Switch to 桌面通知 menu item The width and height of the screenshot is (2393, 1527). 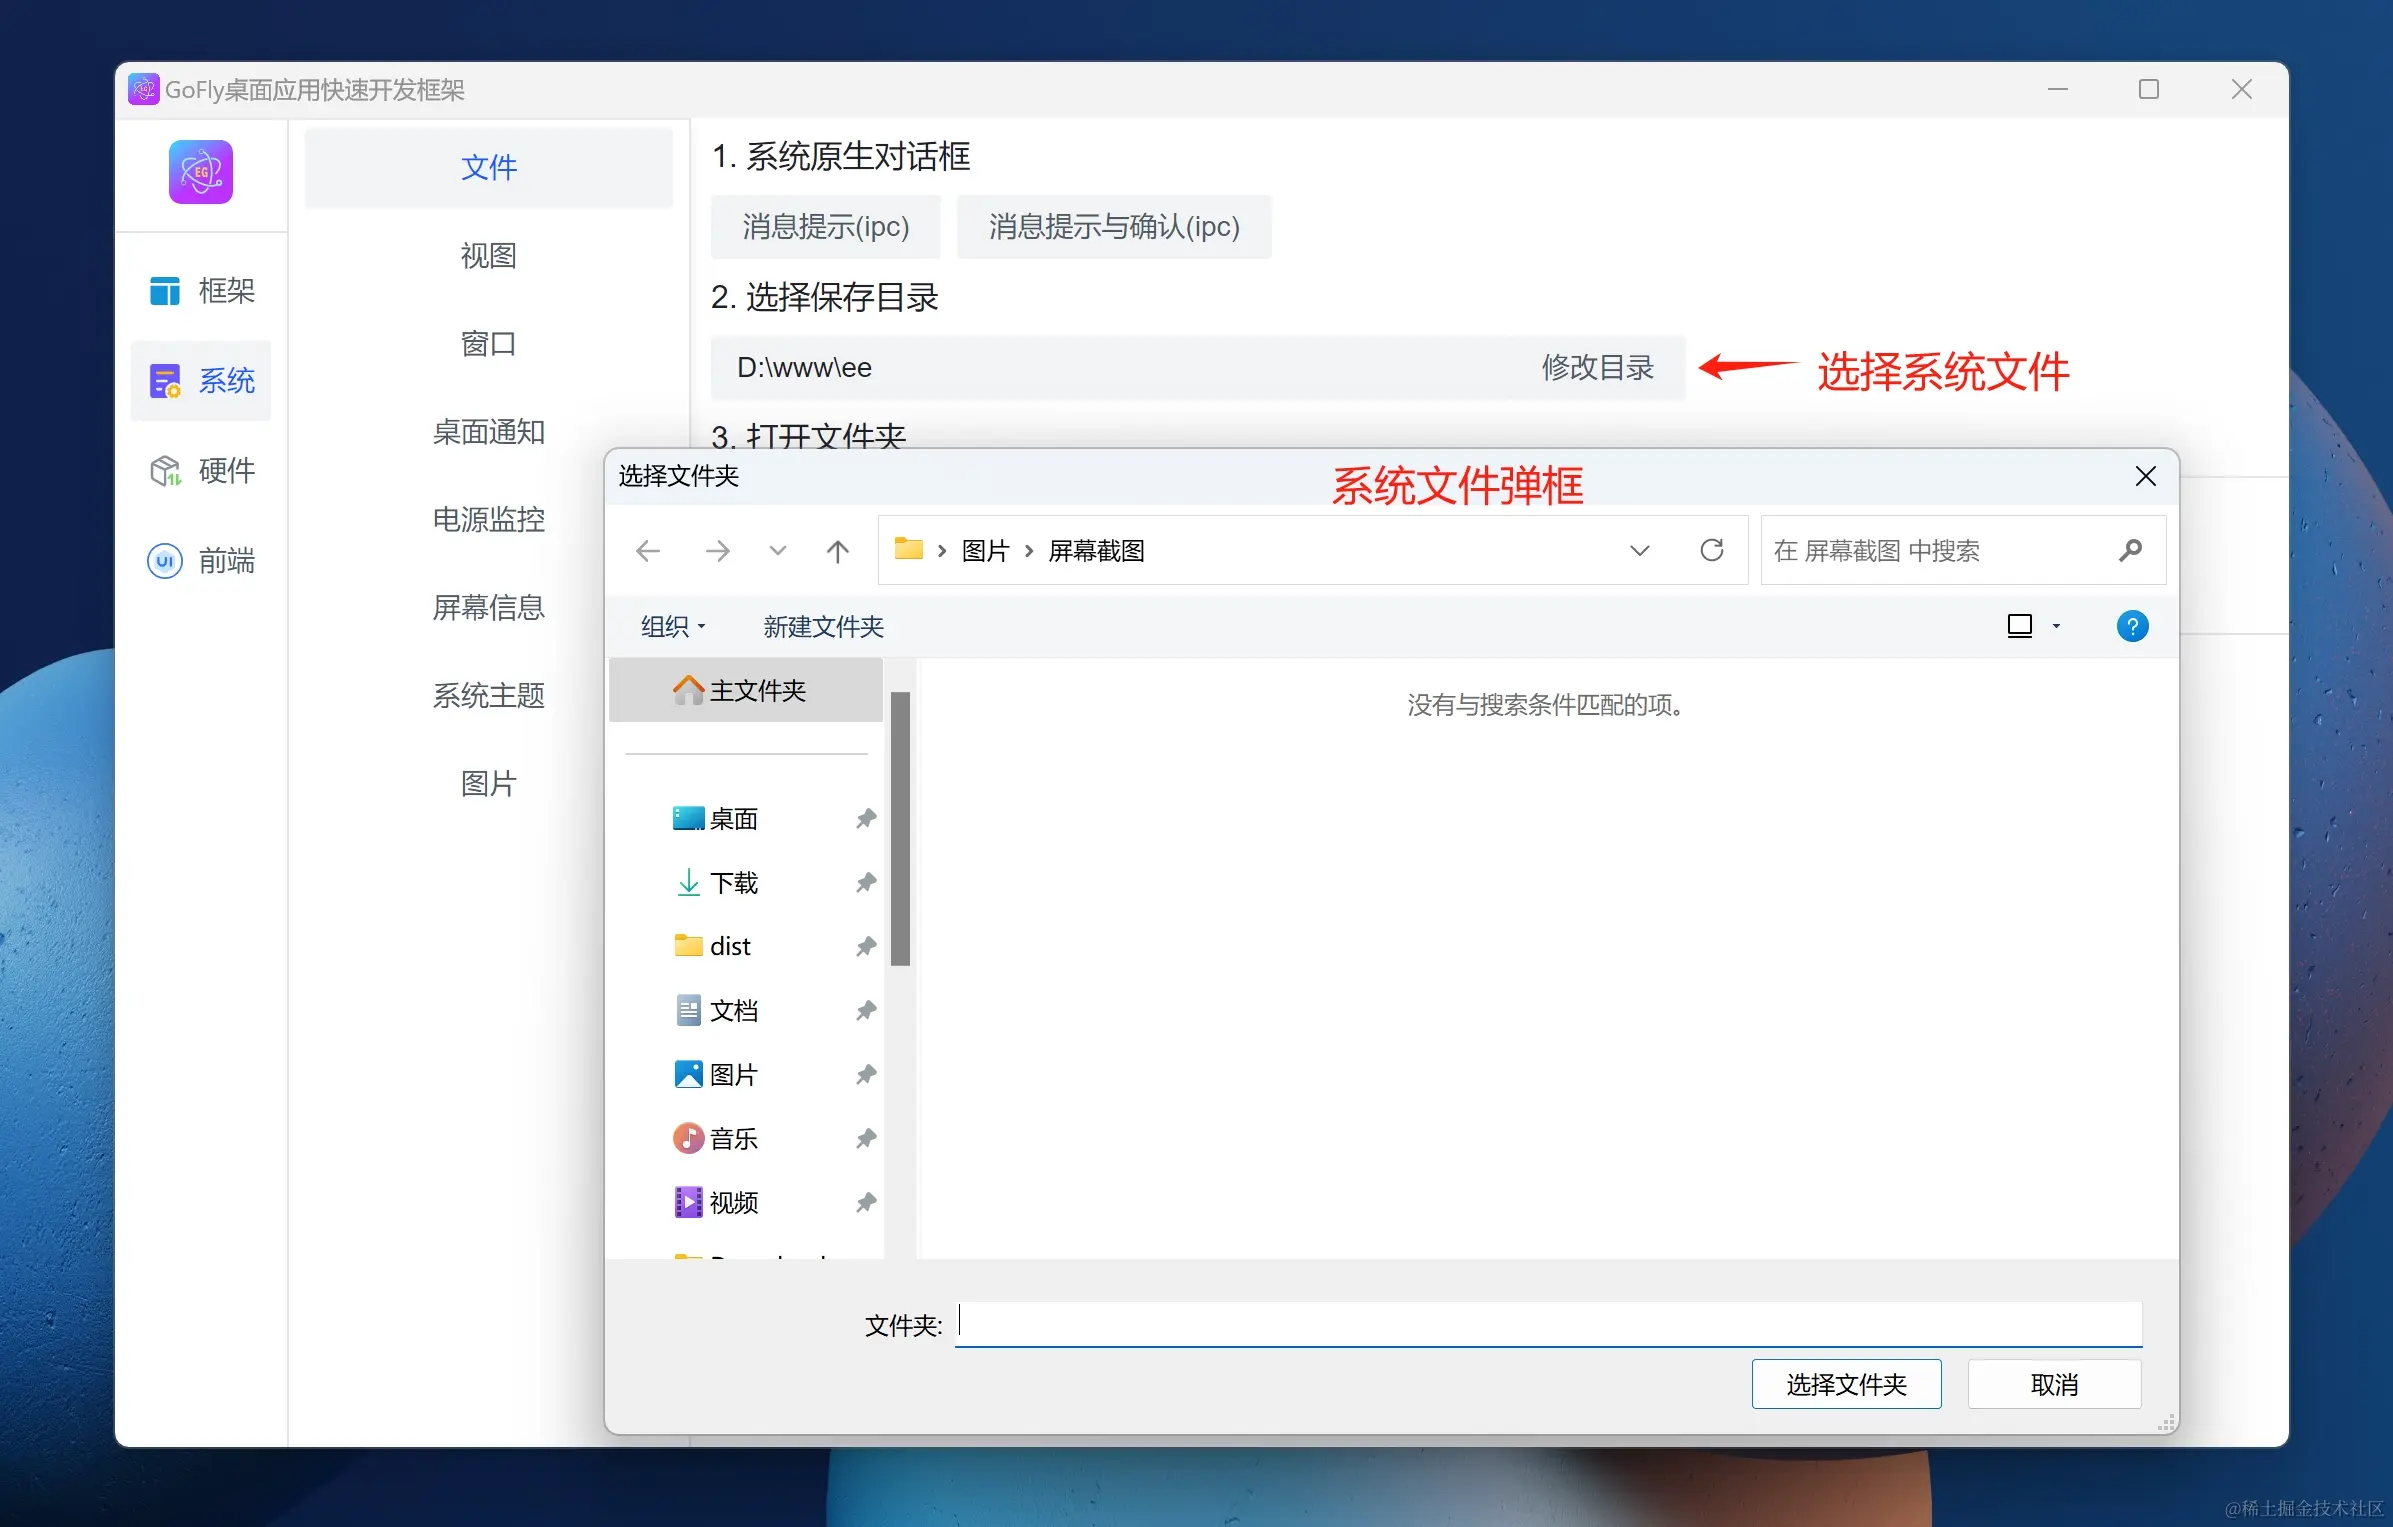[488, 432]
